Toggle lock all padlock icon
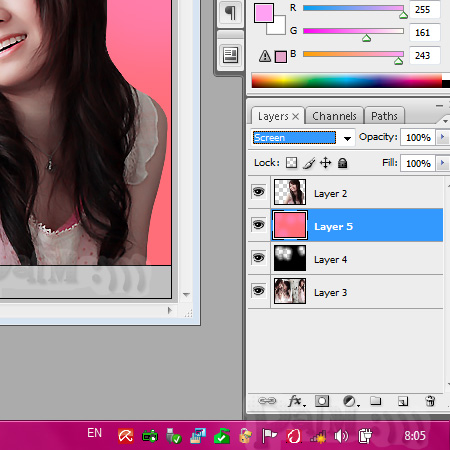Screen dimensions: 450x450 click(x=342, y=163)
